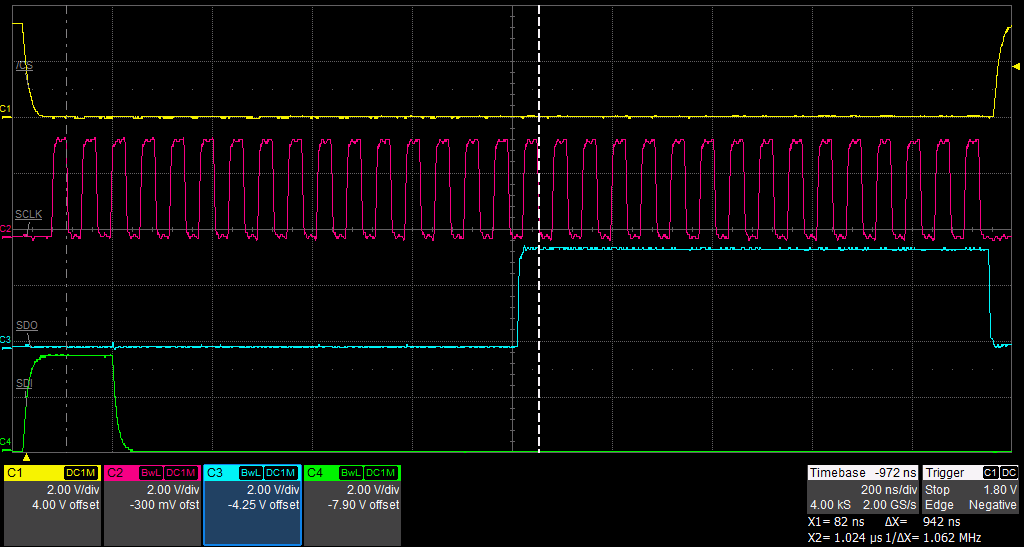Select the /CS trace label
The width and height of the screenshot is (1024, 547).
click(25, 66)
